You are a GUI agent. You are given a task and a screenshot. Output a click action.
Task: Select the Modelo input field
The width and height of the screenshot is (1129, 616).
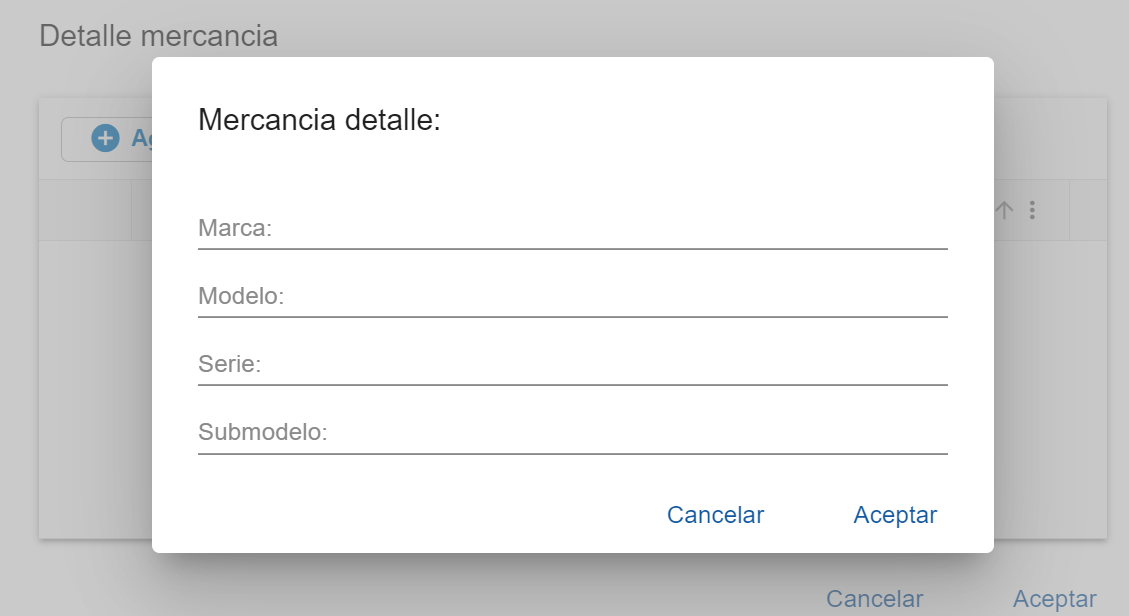click(572, 296)
